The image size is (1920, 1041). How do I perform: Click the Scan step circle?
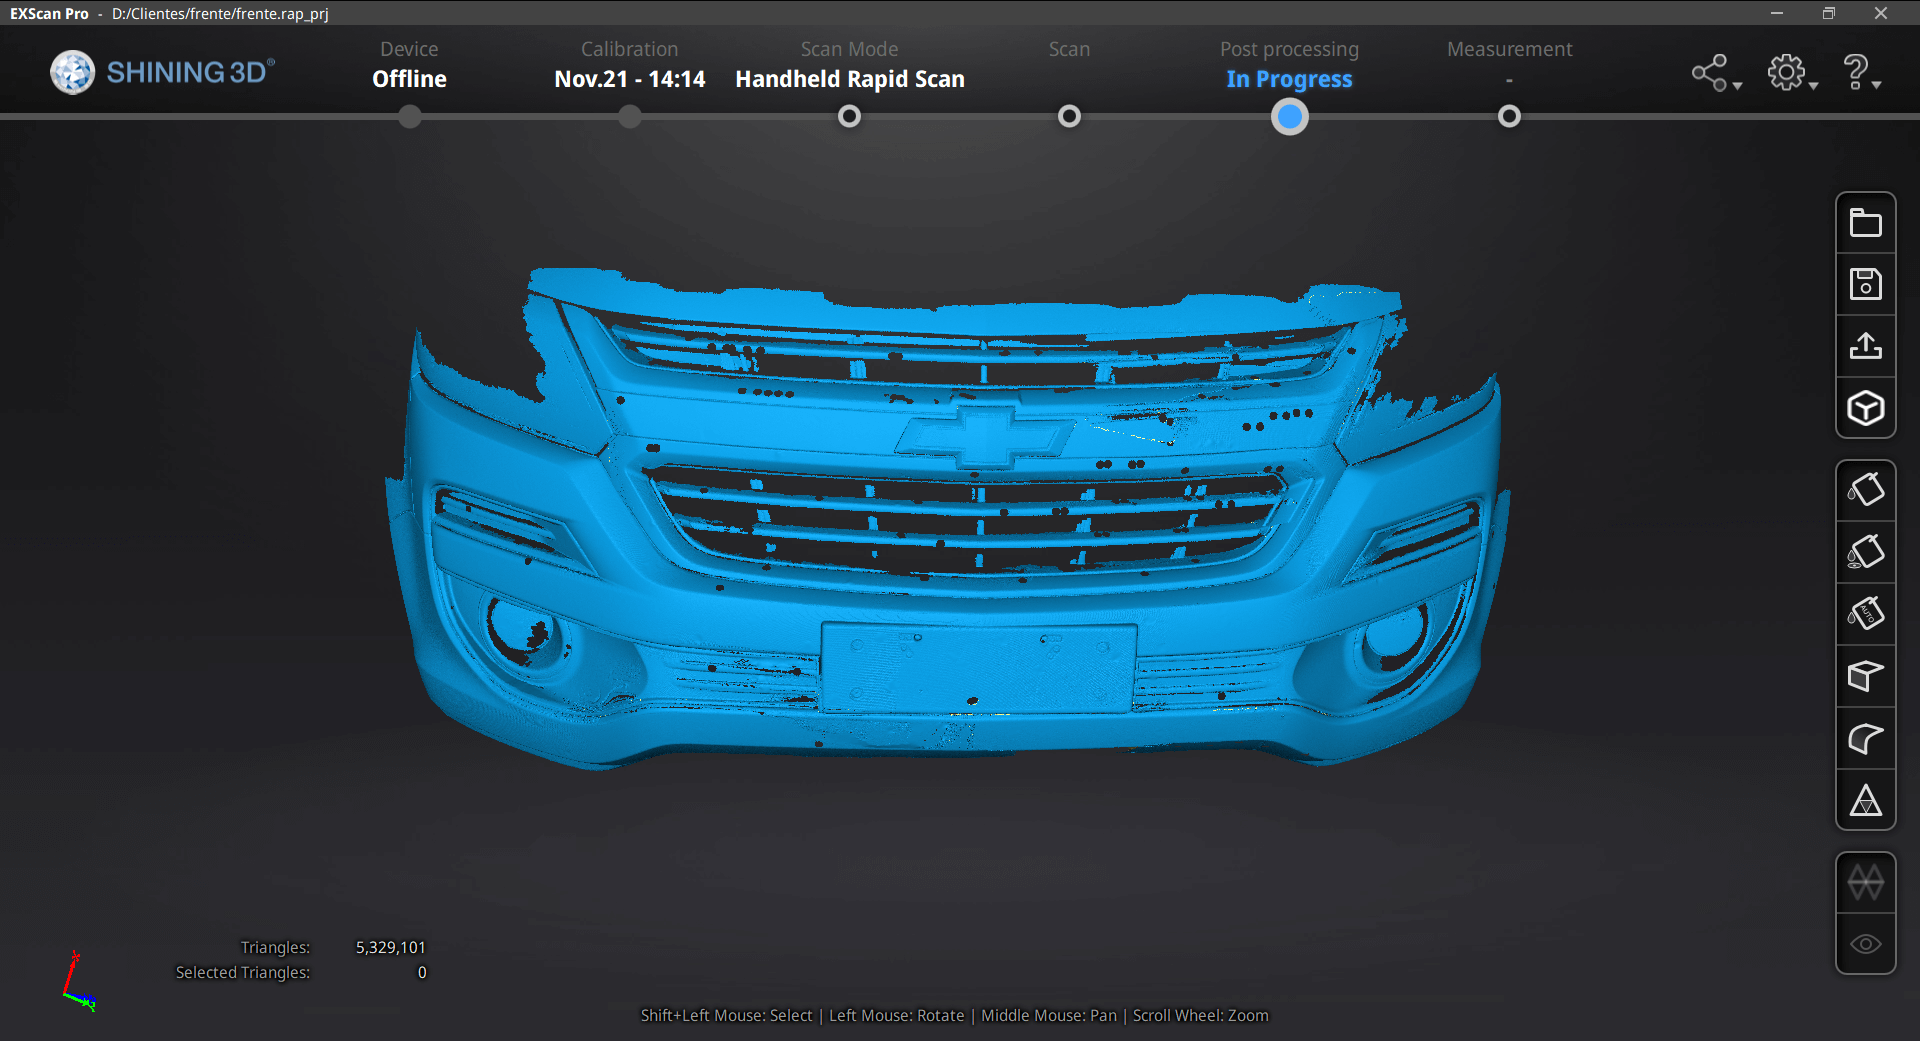pos(1069,117)
